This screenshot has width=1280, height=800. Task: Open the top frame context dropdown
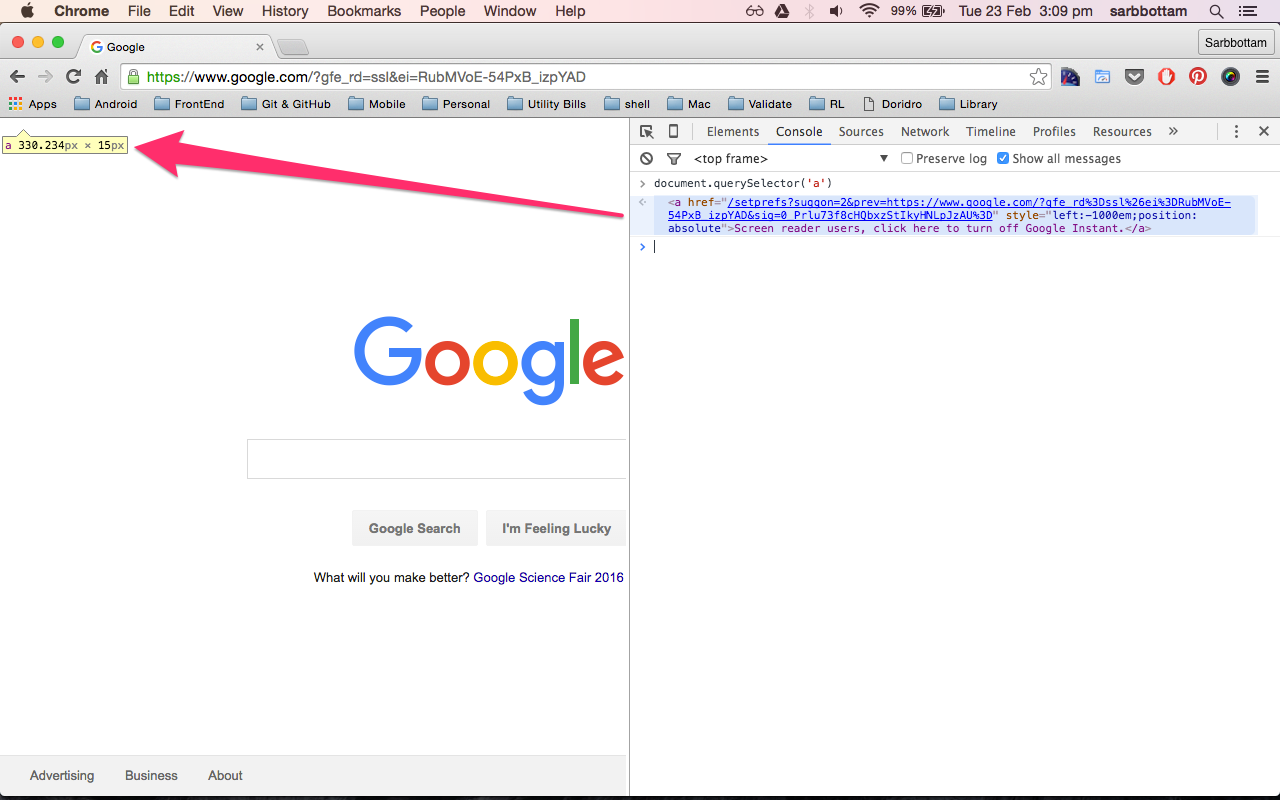coord(791,158)
